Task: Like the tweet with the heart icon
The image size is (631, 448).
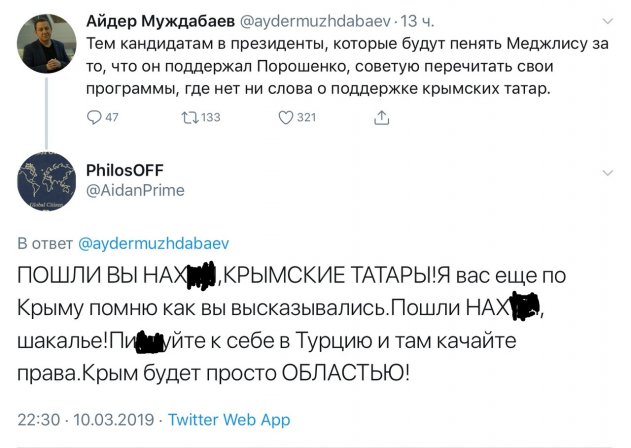Action: [285, 118]
